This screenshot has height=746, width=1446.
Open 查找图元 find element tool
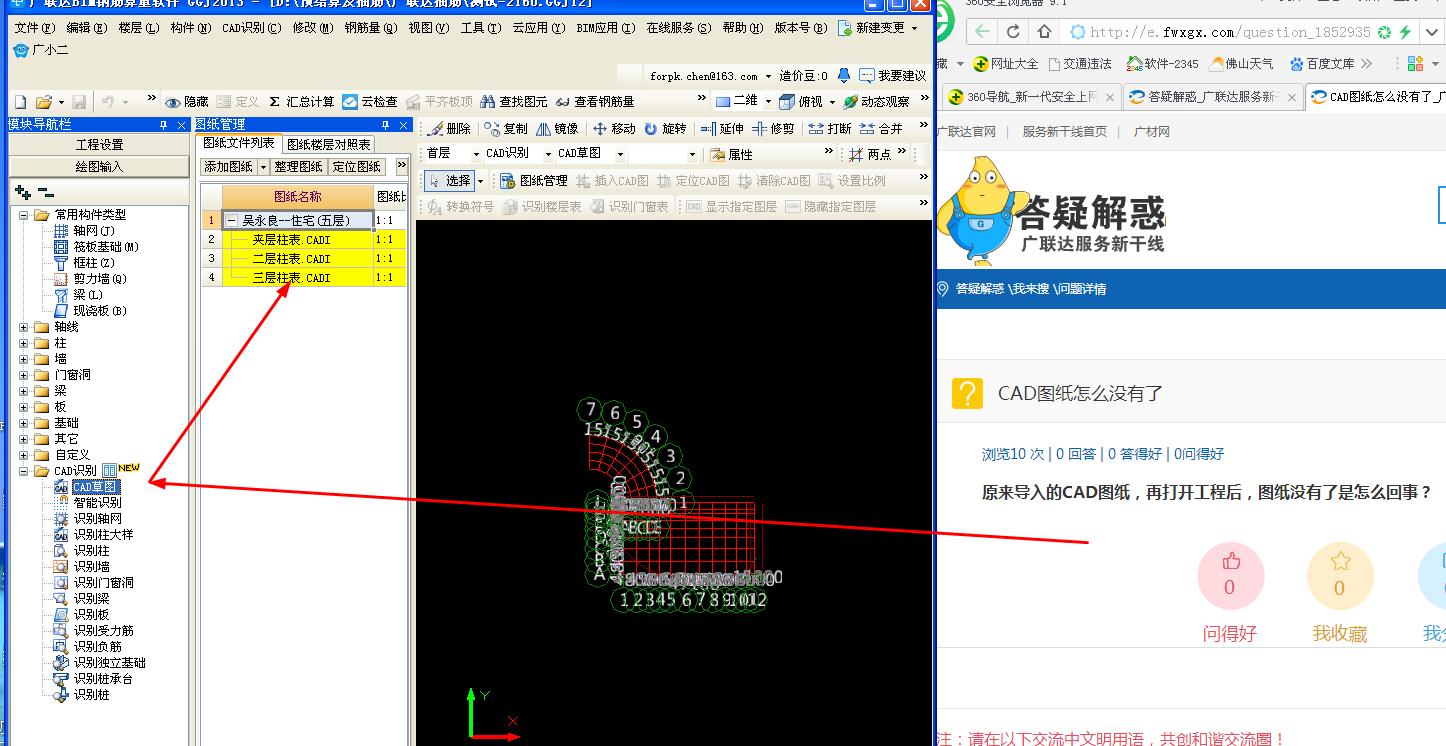click(x=514, y=102)
